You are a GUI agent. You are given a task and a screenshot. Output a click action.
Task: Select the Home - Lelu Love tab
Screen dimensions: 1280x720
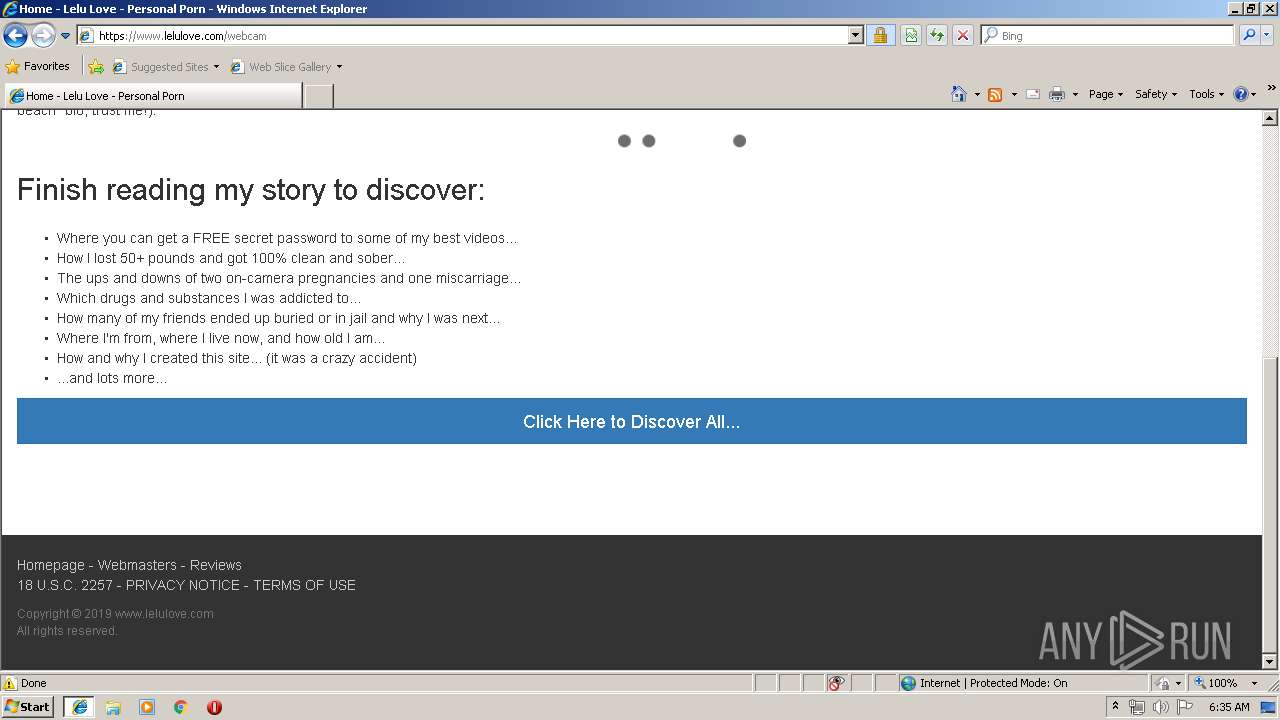[152, 96]
